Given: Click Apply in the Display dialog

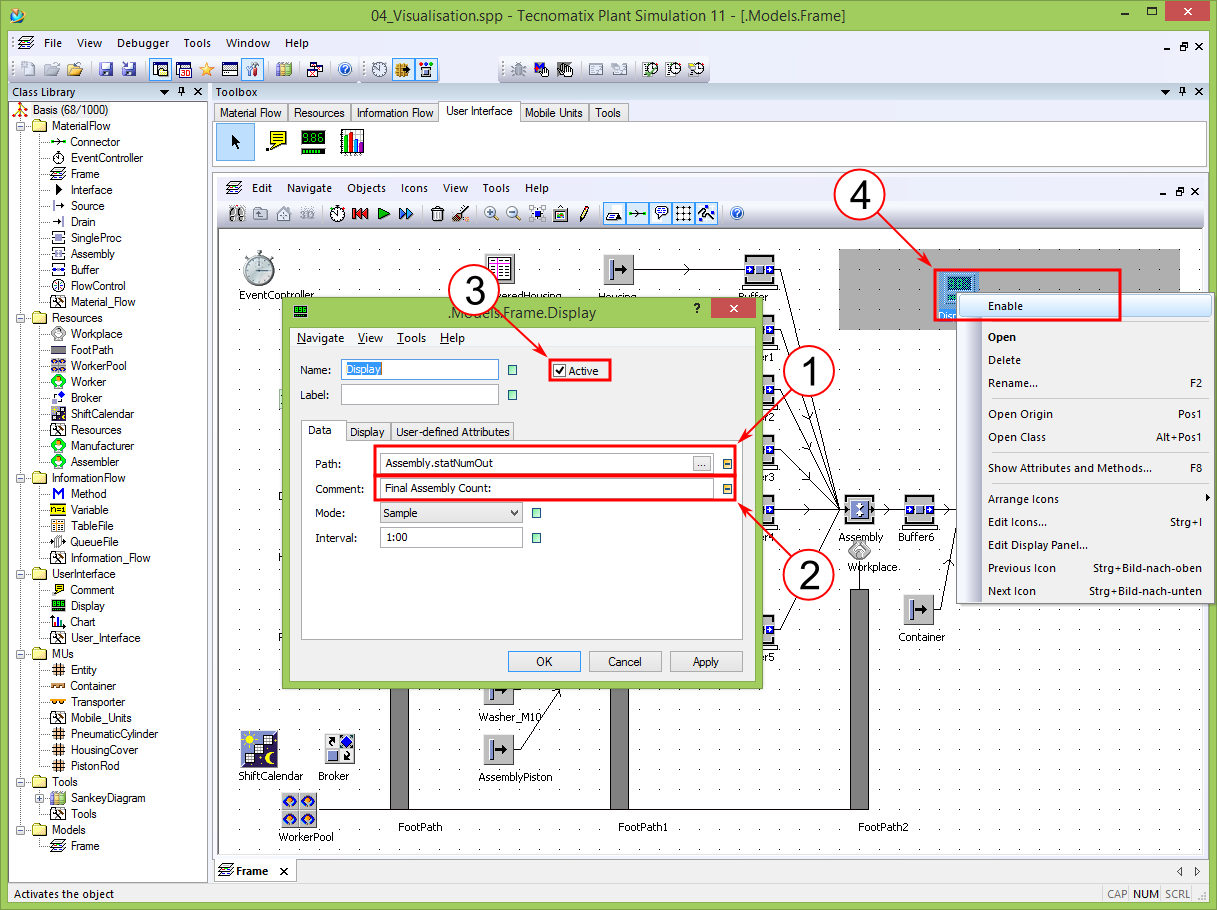Looking at the screenshot, I should pos(706,661).
